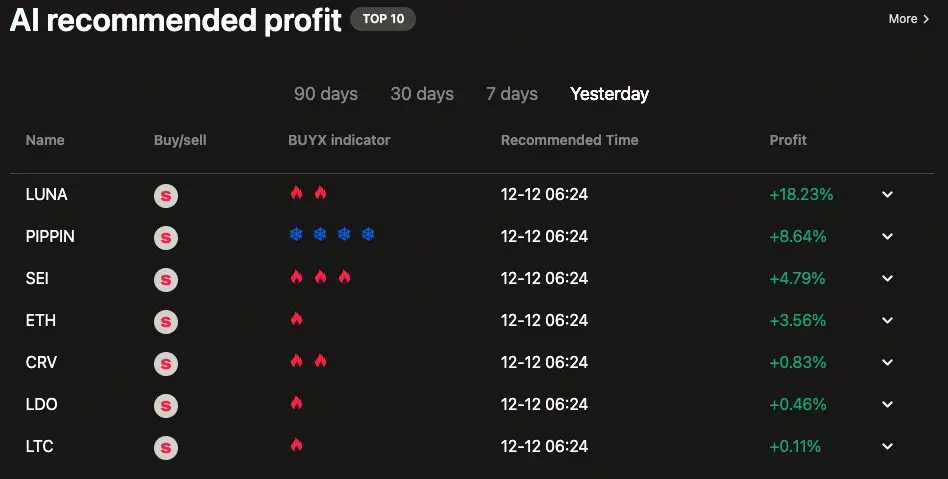
Task: Switch to the 90 days tab
Action: coord(326,94)
